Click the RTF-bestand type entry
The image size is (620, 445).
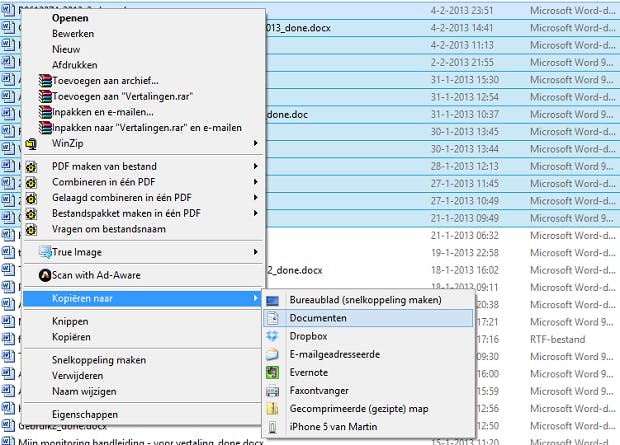(x=558, y=339)
